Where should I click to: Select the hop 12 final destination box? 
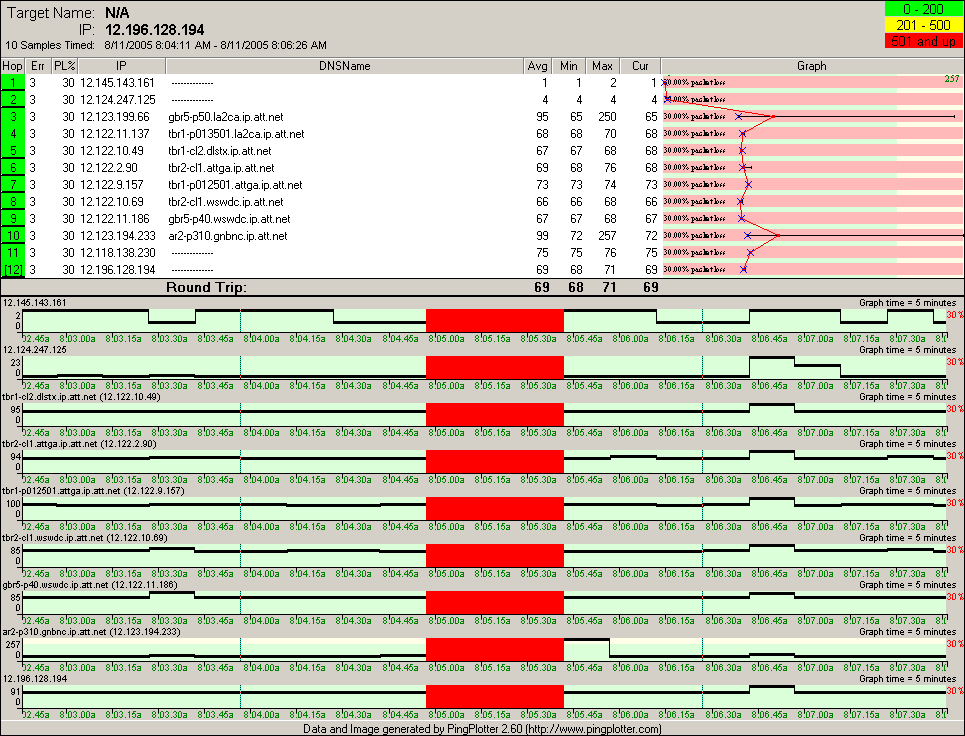coord(13,270)
